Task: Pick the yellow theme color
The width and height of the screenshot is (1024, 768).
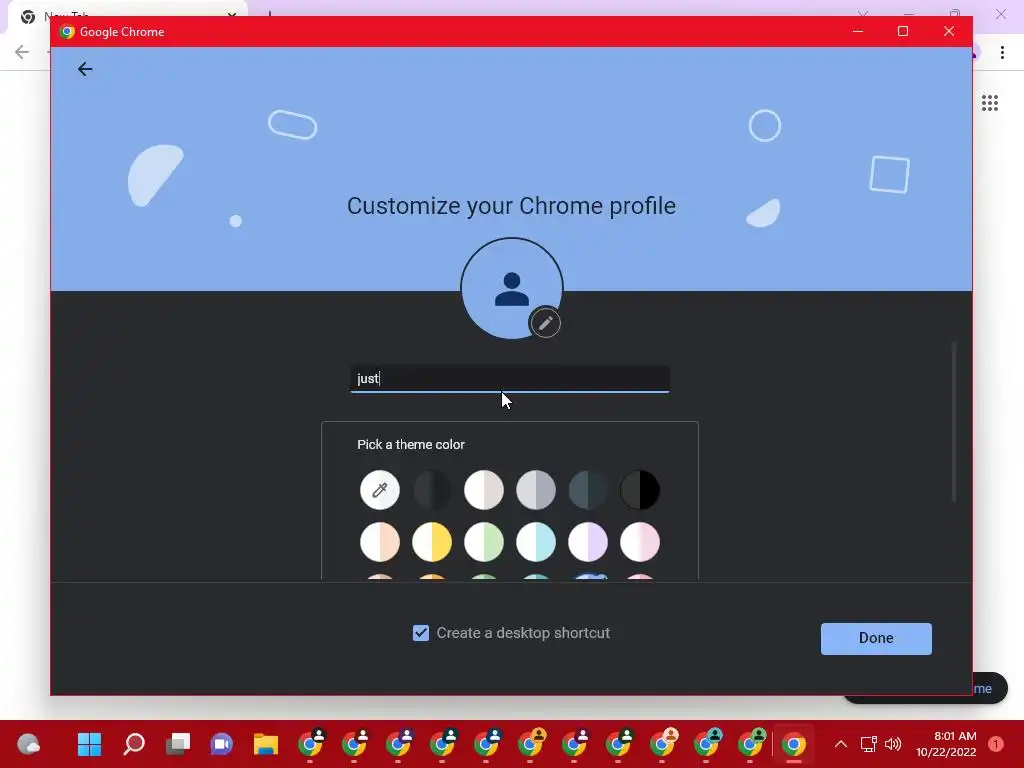Action: pyautogui.click(x=432, y=542)
